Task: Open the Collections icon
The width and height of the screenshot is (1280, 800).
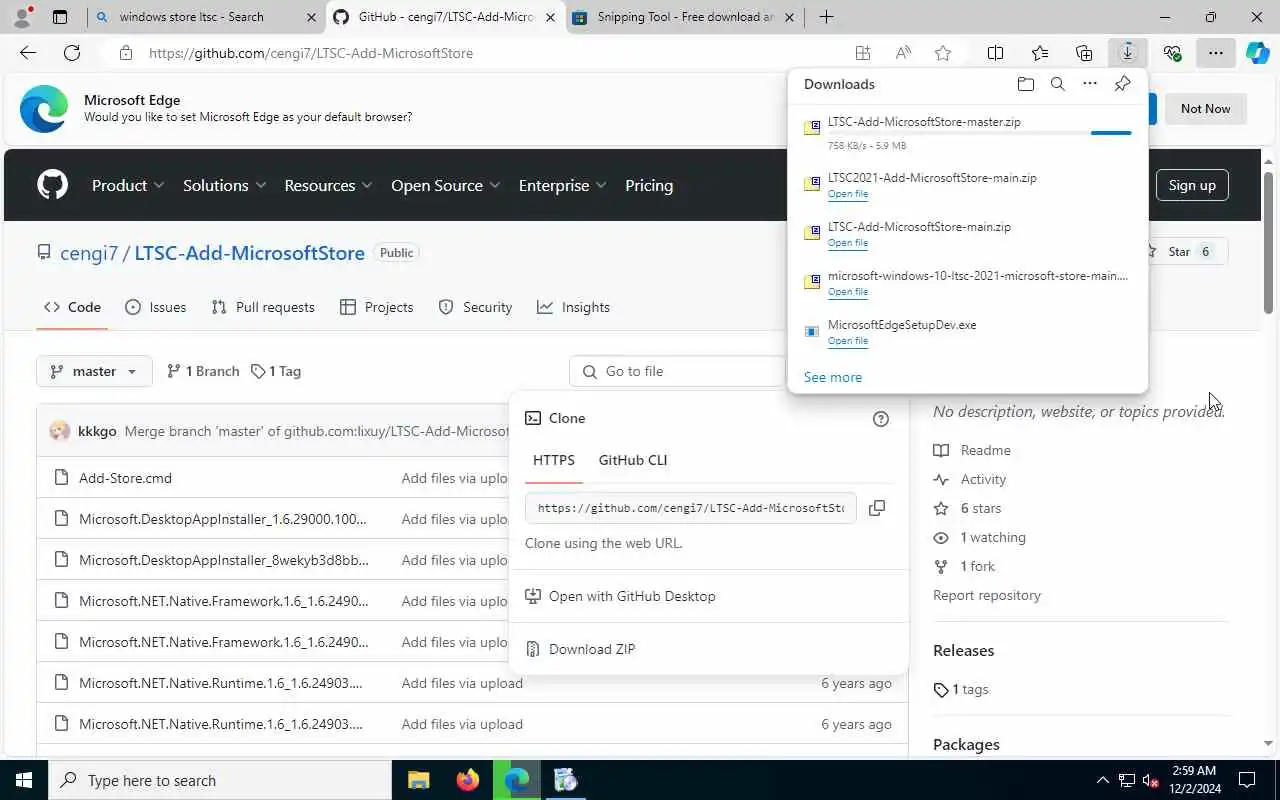Action: [1084, 53]
